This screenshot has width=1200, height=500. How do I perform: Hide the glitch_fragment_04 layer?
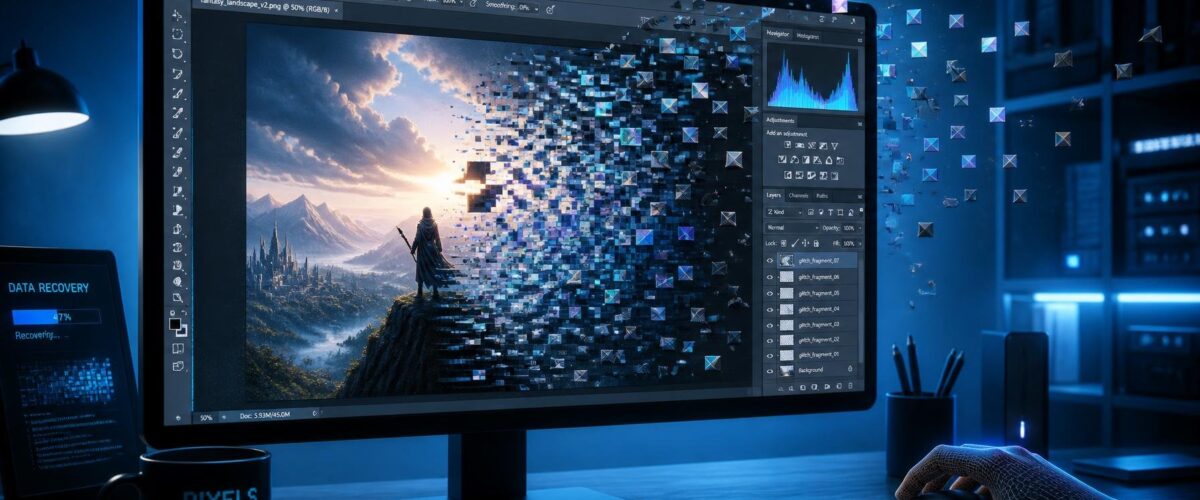click(x=770, y=309)
